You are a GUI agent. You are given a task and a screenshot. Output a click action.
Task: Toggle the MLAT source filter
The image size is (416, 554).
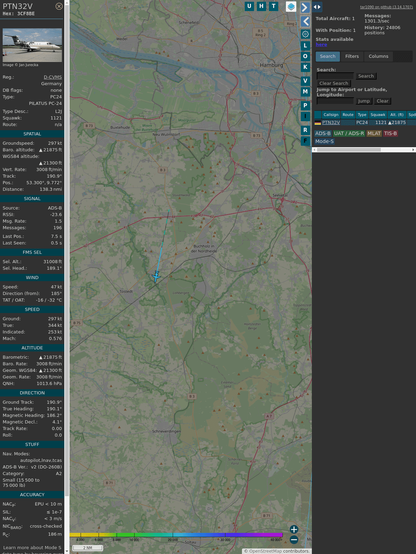374,133
